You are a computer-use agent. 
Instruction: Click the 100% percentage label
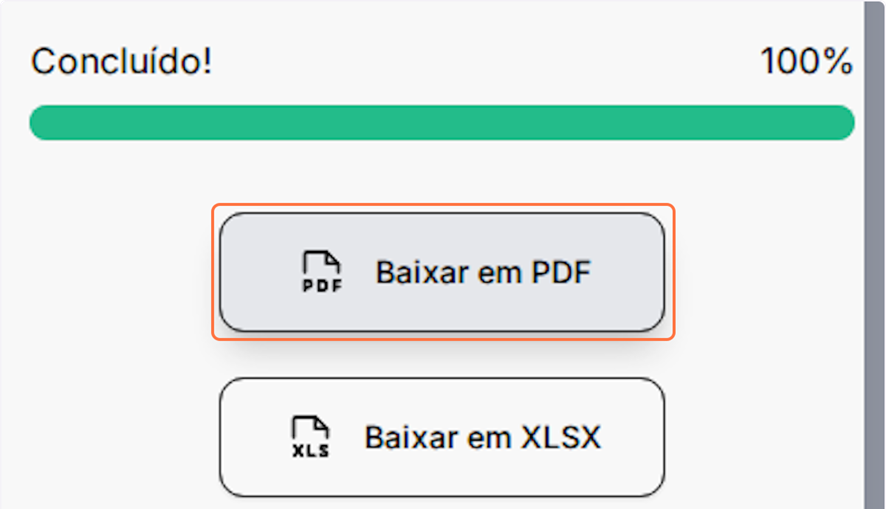806,62
